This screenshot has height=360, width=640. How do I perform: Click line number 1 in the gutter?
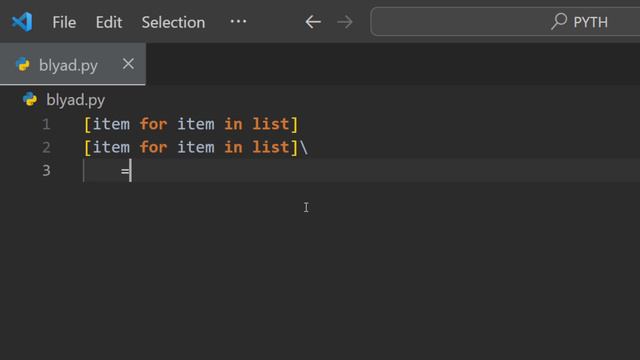pos(46,124)
